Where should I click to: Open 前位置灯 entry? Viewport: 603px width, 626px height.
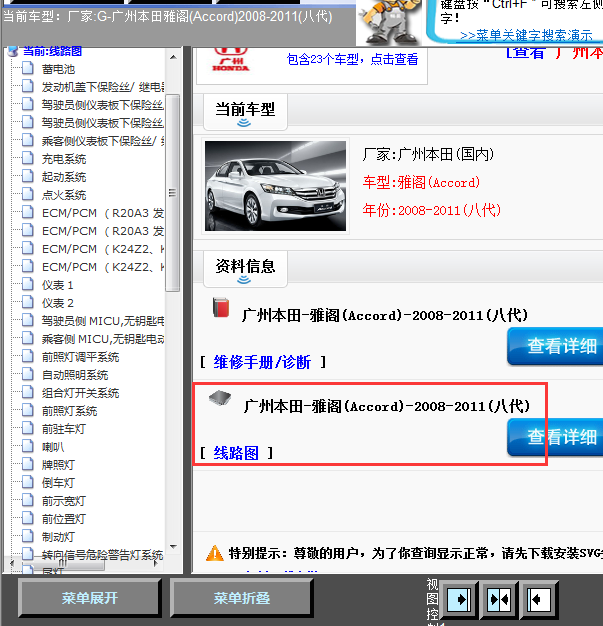[64, 519]
